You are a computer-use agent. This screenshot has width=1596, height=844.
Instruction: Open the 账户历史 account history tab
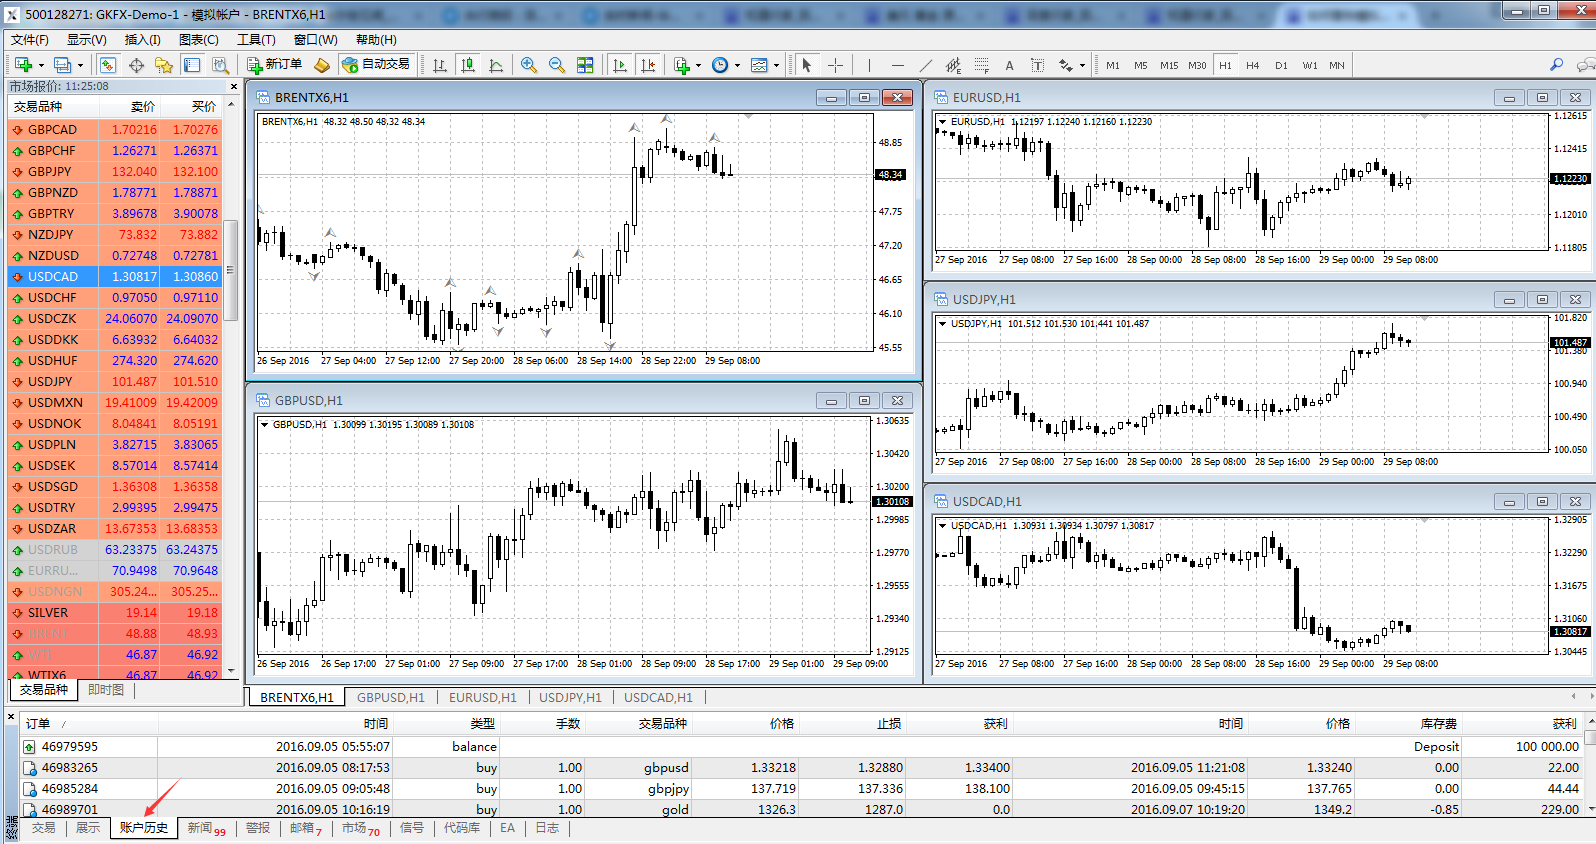pyautogui.click(x=144, y=828)
